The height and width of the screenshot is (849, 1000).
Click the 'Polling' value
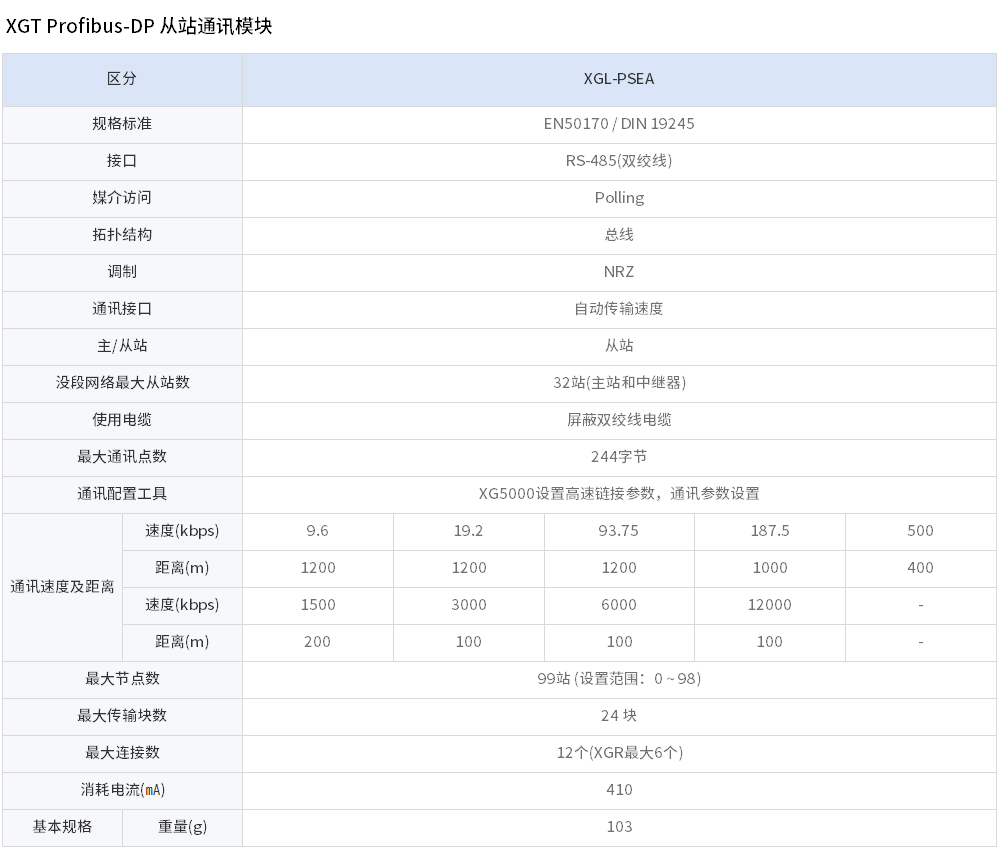pyautogui.click(x=619, y=198)
